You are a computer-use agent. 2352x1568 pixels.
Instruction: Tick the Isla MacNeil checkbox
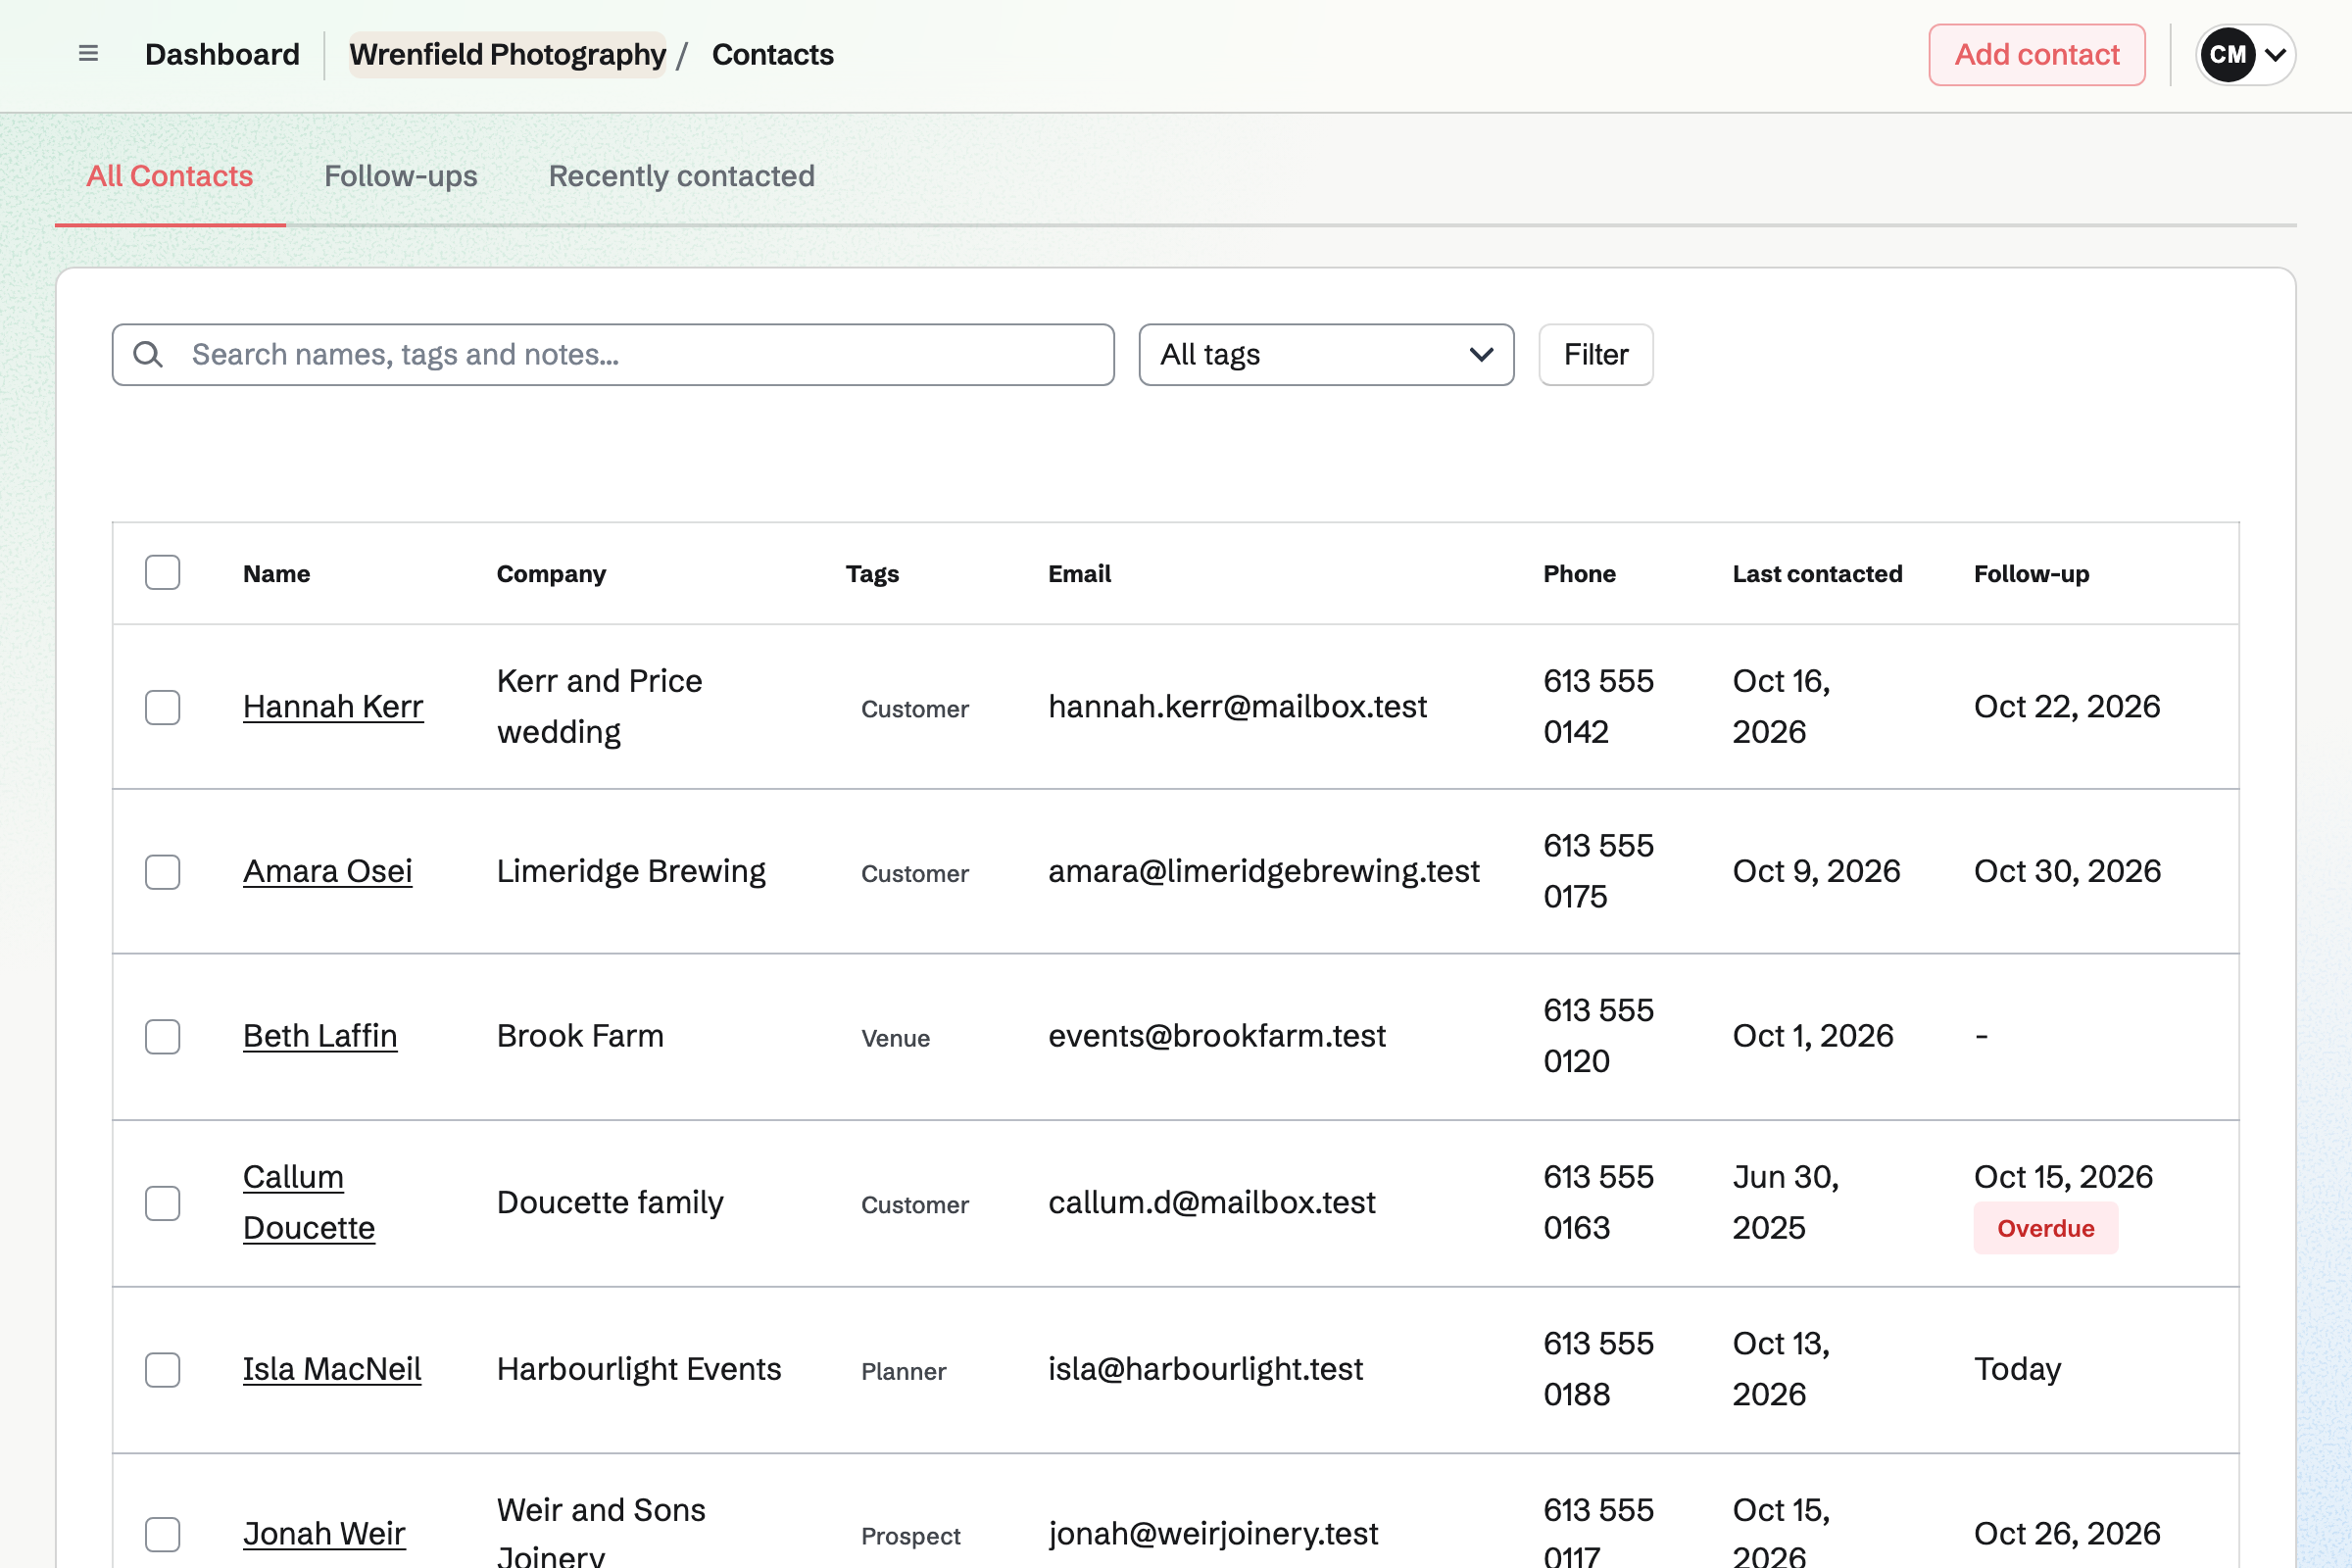point(162,1369)
